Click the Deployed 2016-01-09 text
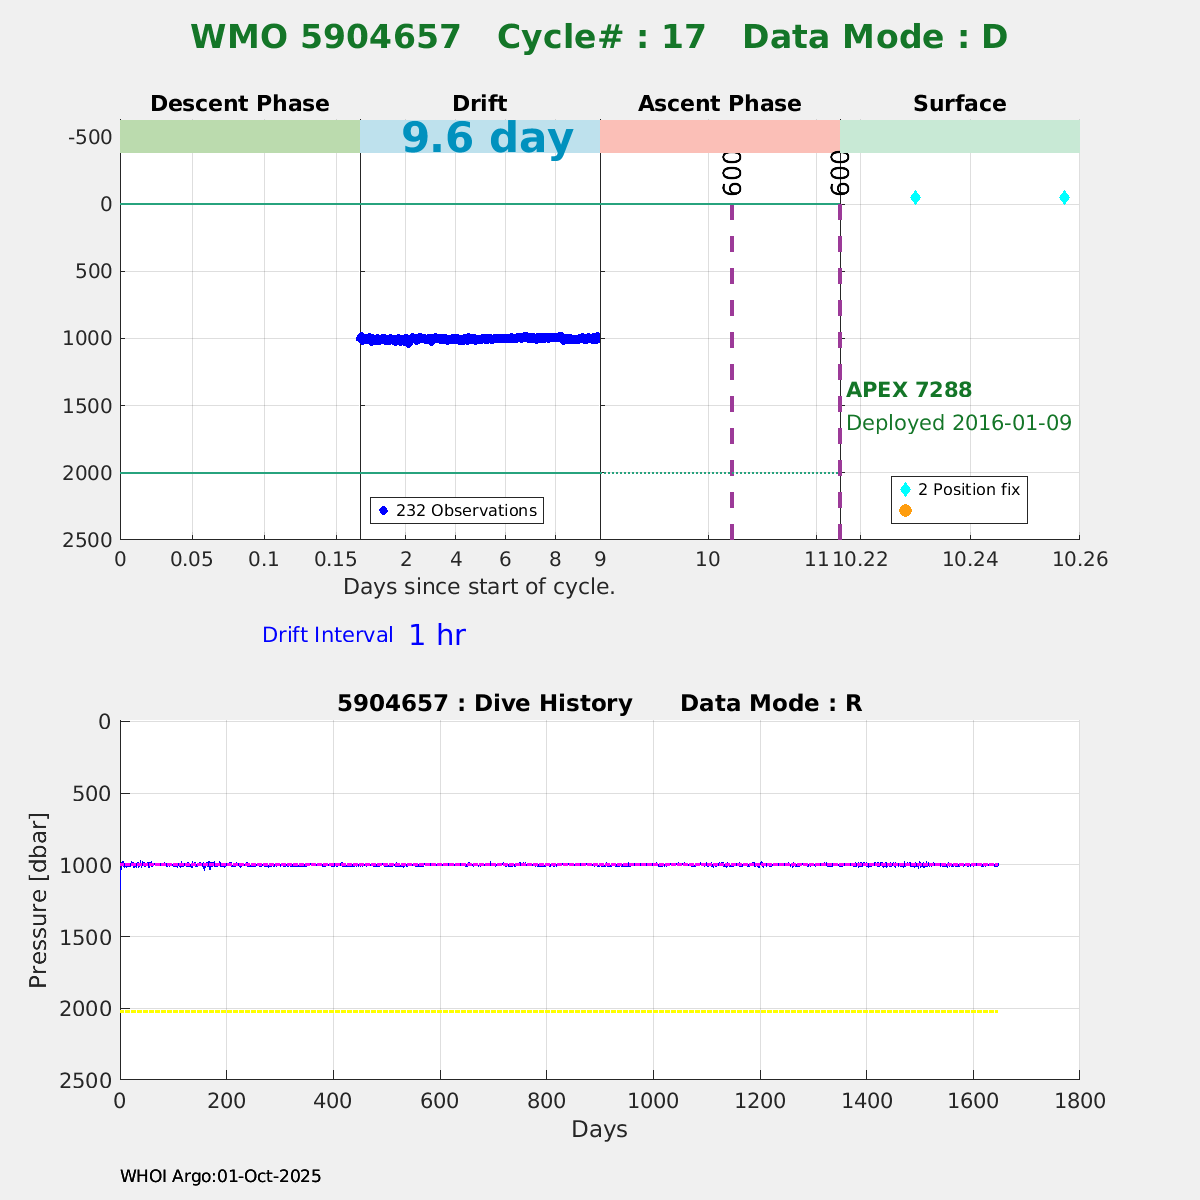Viewport: 1200px width, 1200px height. click(x=959, y=423)
